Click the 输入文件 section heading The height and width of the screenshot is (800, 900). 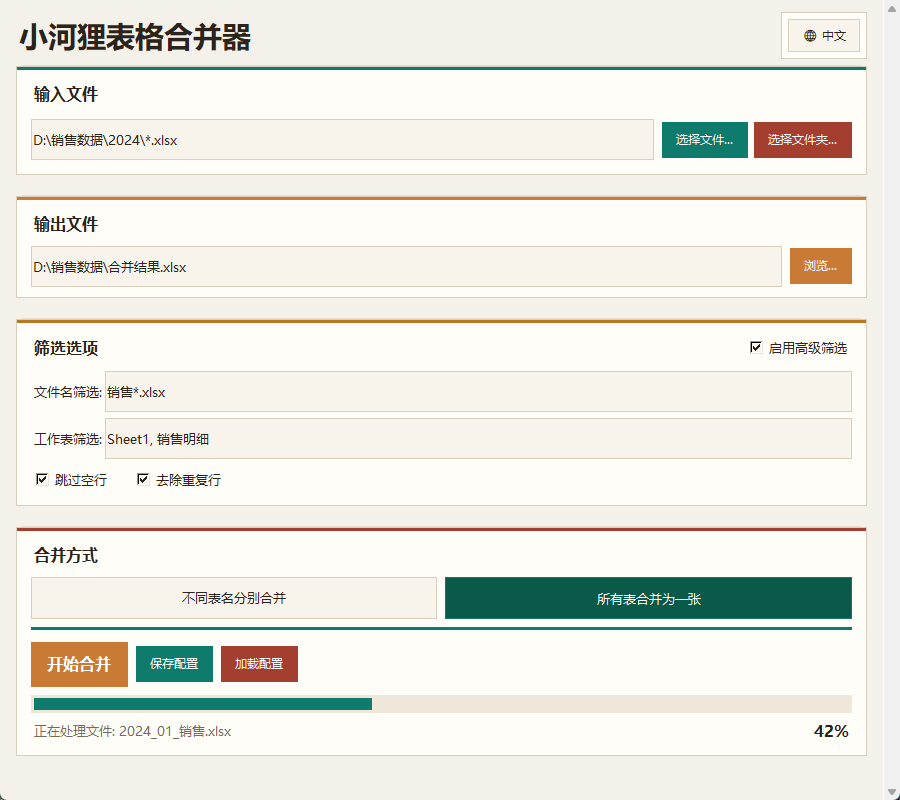(65, 94)
